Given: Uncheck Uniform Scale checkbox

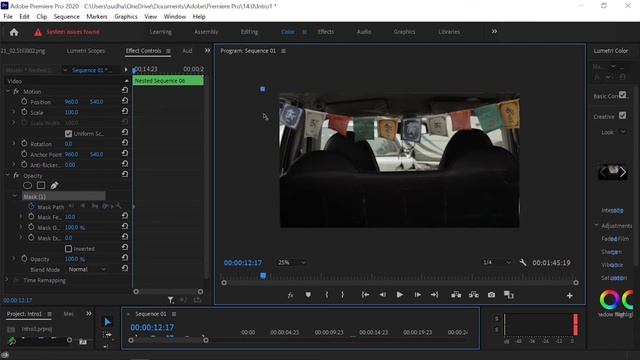Looking at the screenshot, I should pos(68,133).
